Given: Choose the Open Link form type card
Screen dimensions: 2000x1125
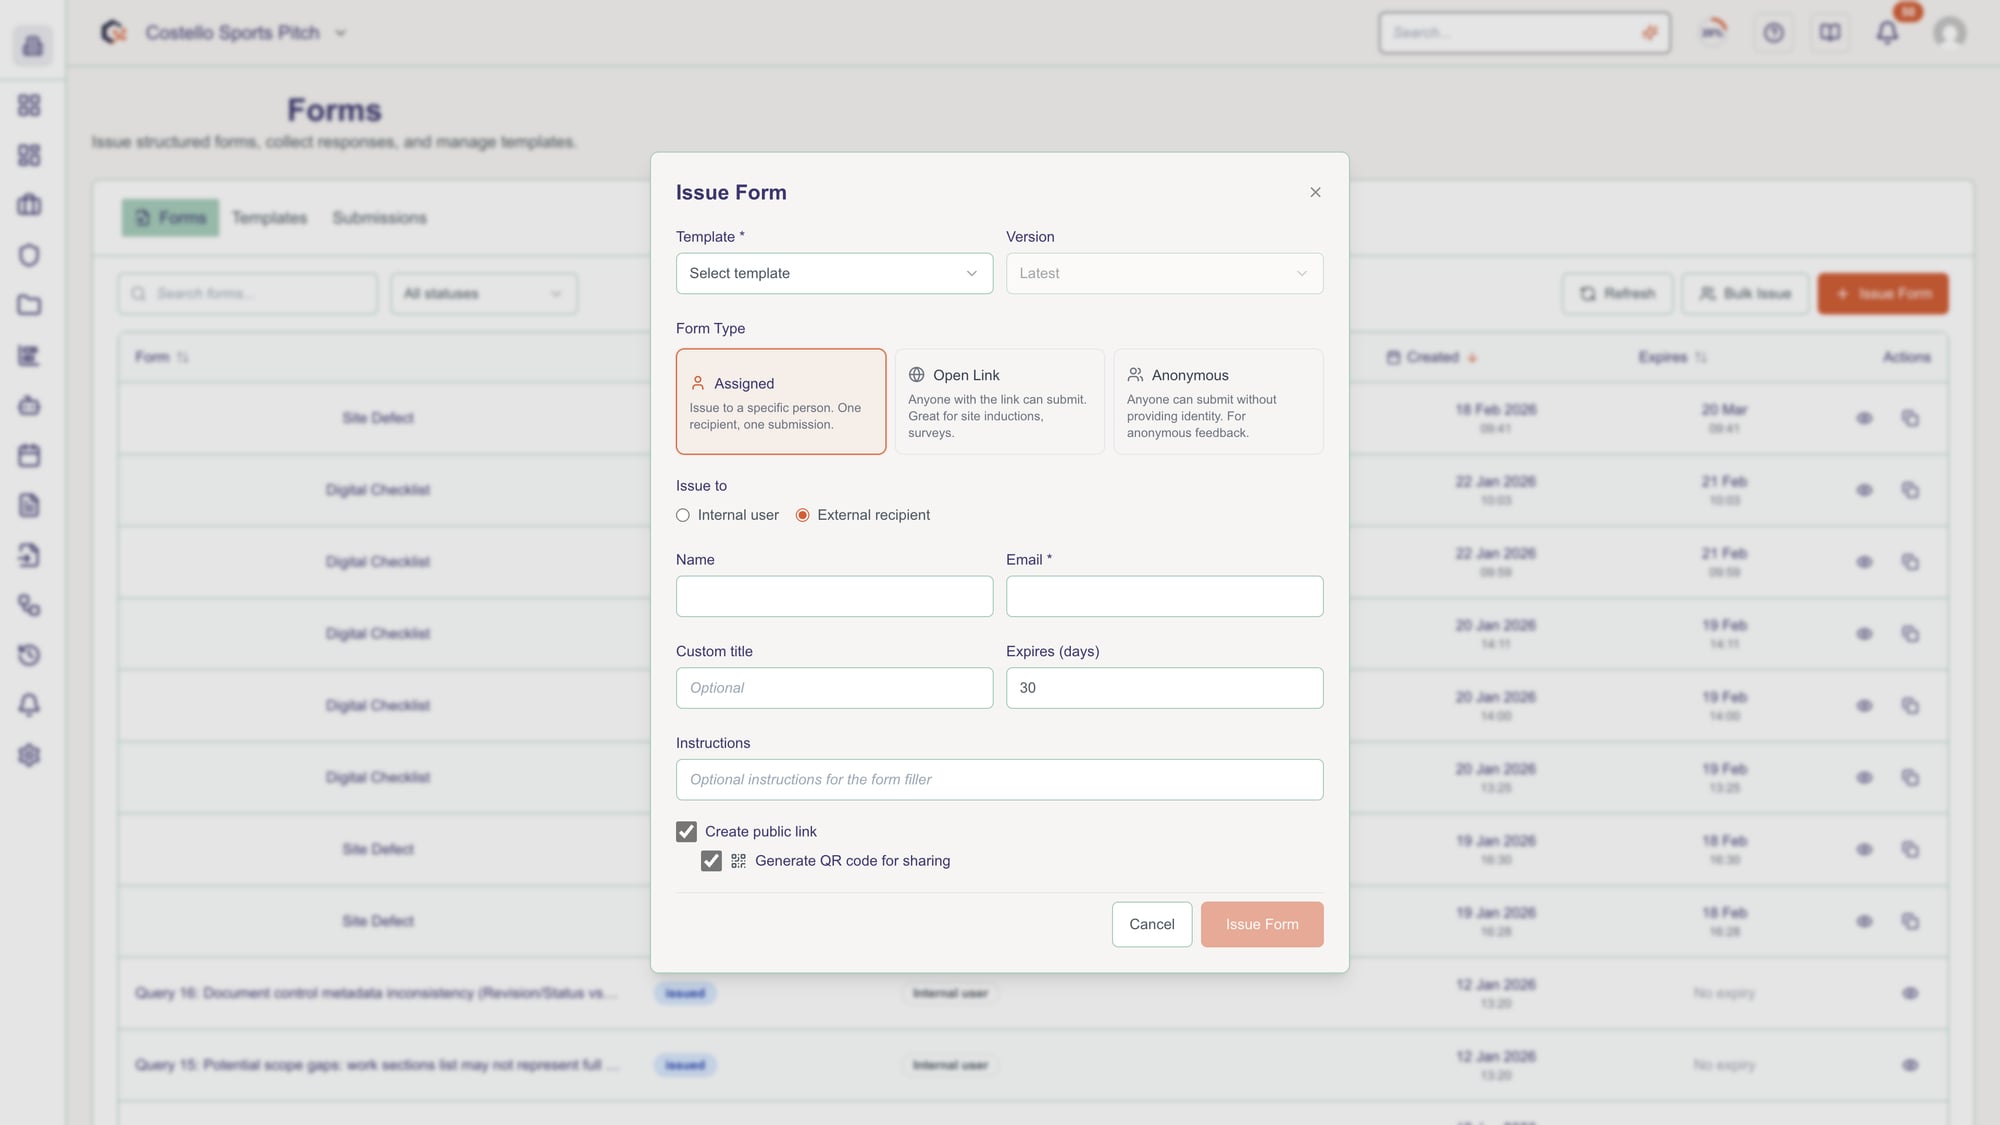Looking at the screenshot, I should 999,402.
